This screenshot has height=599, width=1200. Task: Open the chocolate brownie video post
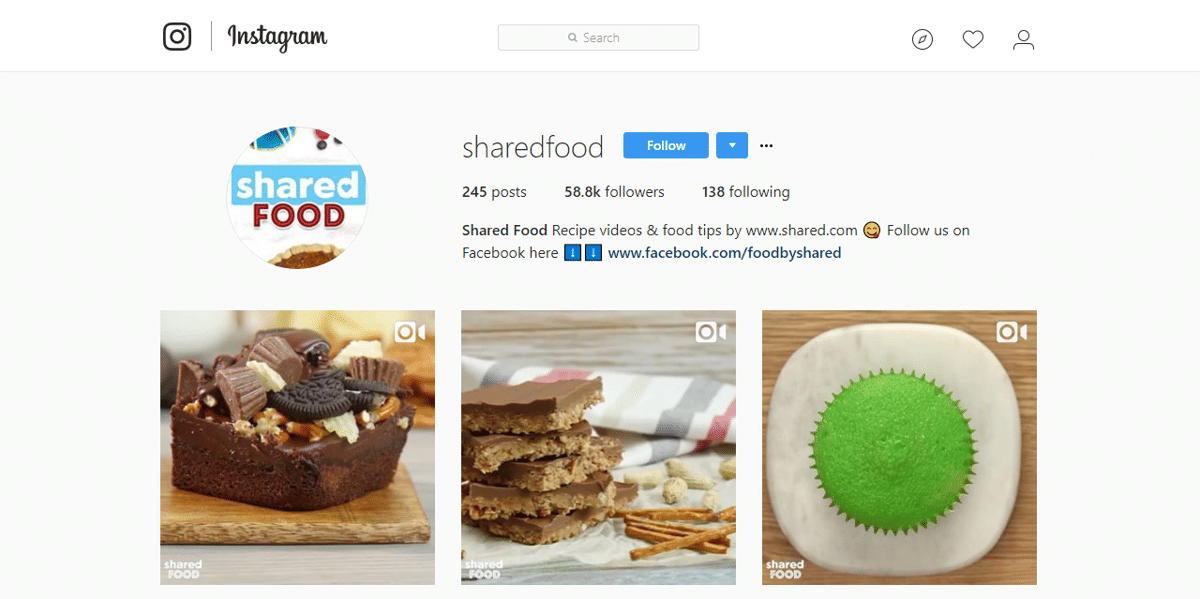(x=297, y=447)
